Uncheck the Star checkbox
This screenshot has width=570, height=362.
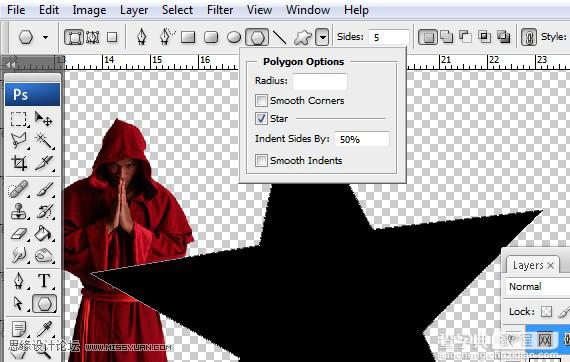click(x=261, y=118)
